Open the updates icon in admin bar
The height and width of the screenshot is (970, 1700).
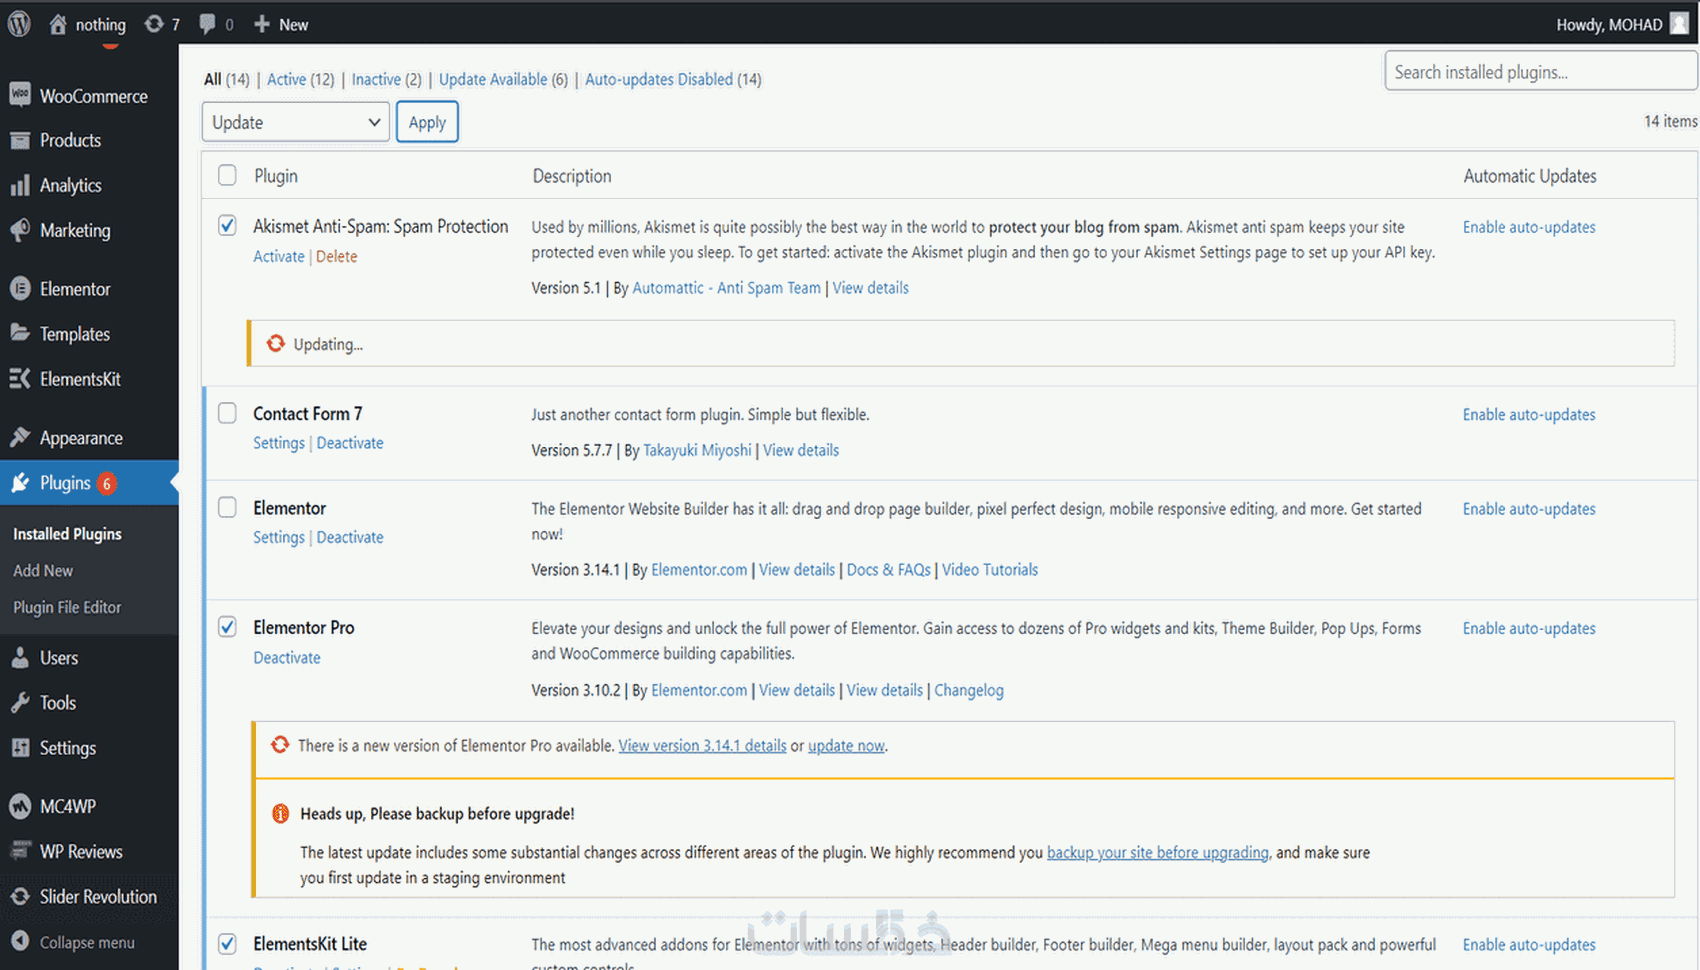(x=154, y=24)
